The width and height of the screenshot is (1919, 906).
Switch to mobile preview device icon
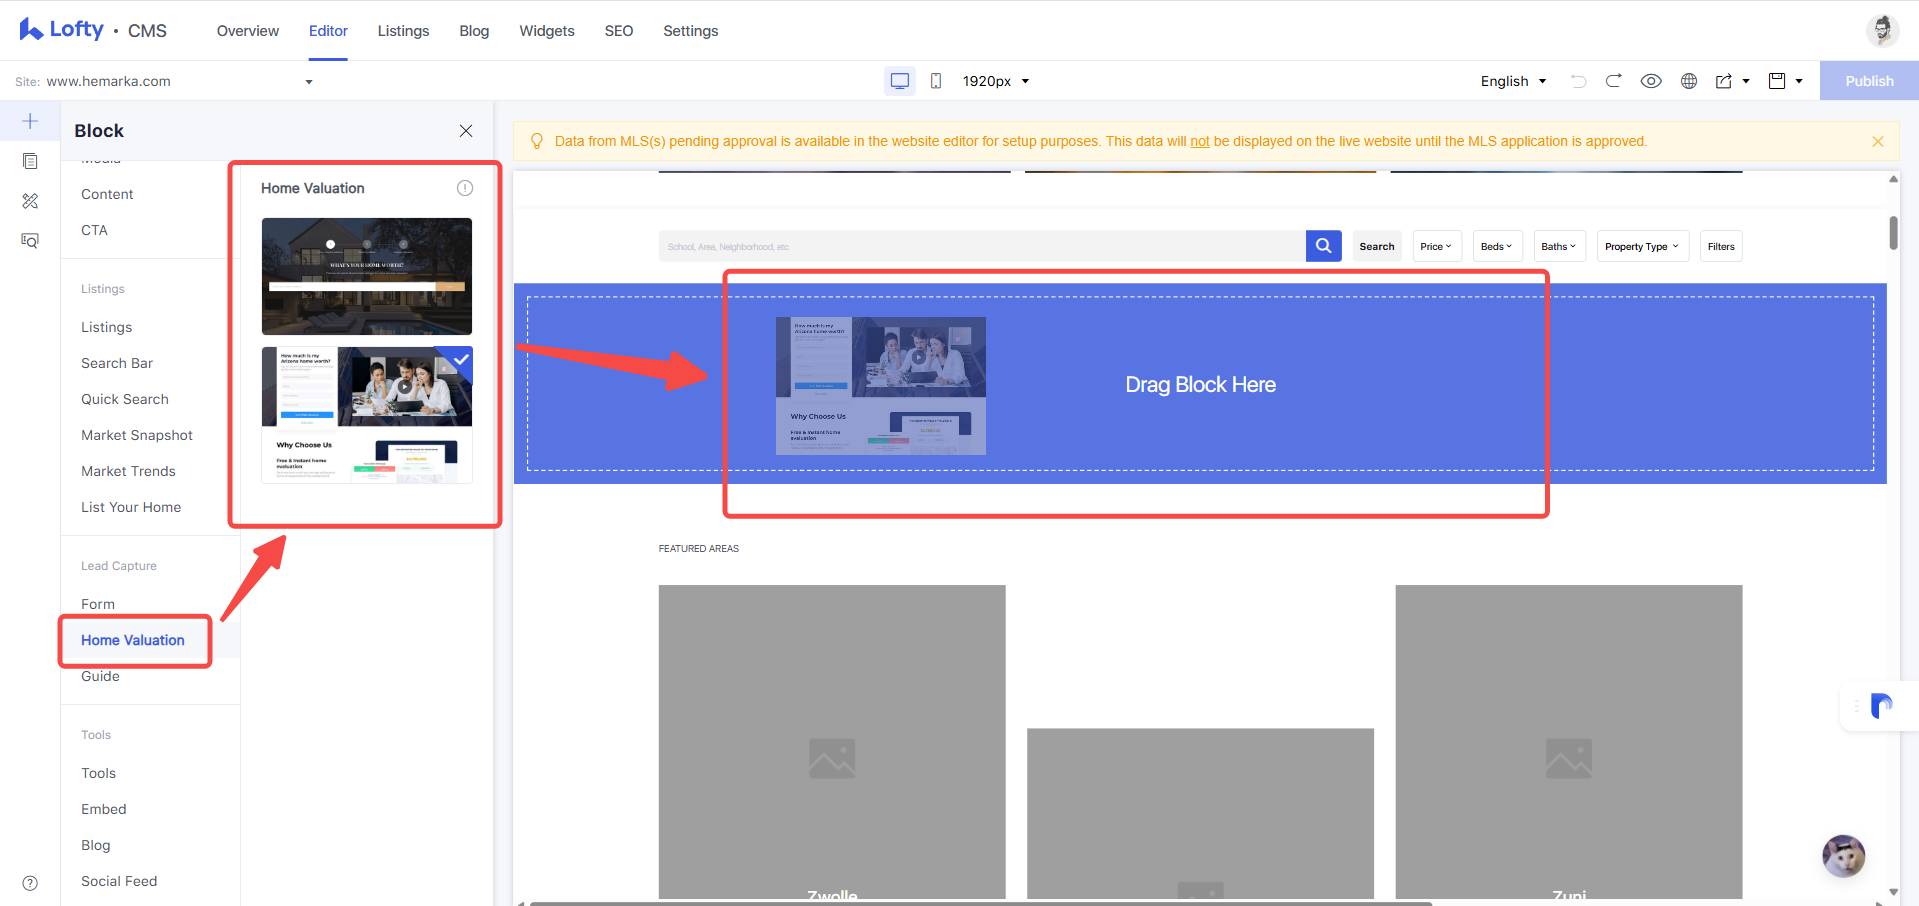(x=936, y=81)
